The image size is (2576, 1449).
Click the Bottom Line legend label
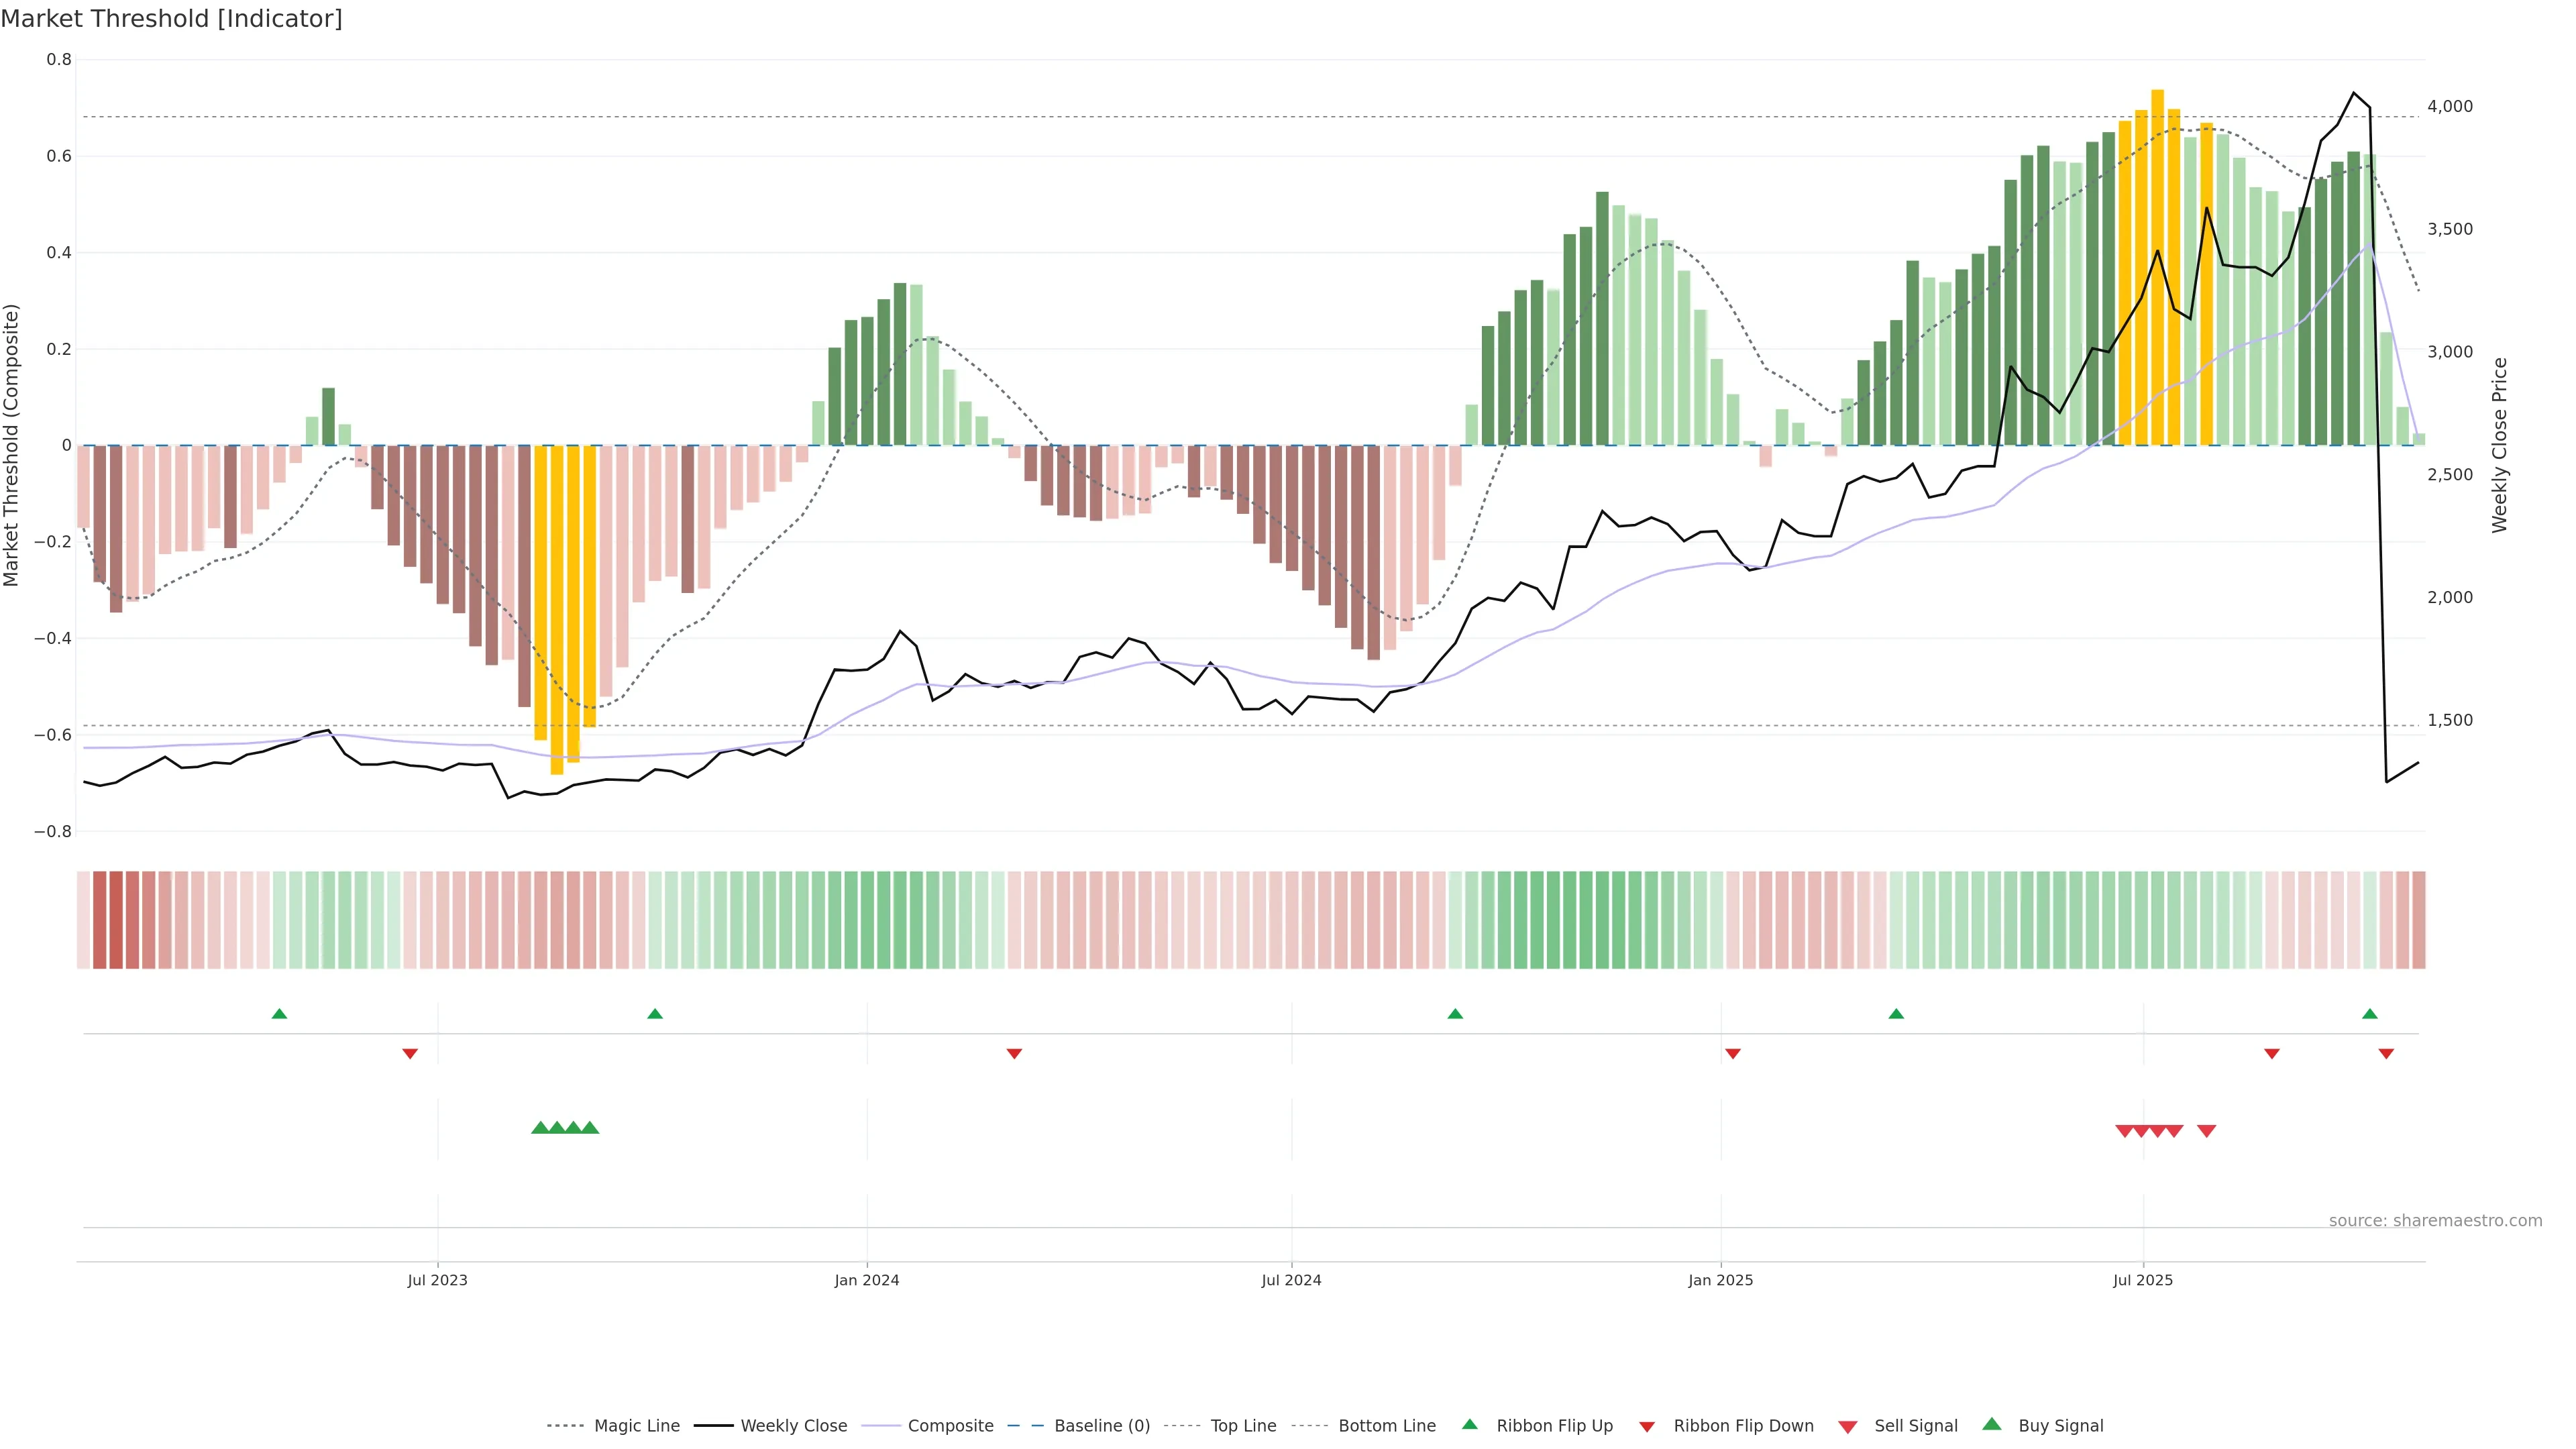1386,1426
